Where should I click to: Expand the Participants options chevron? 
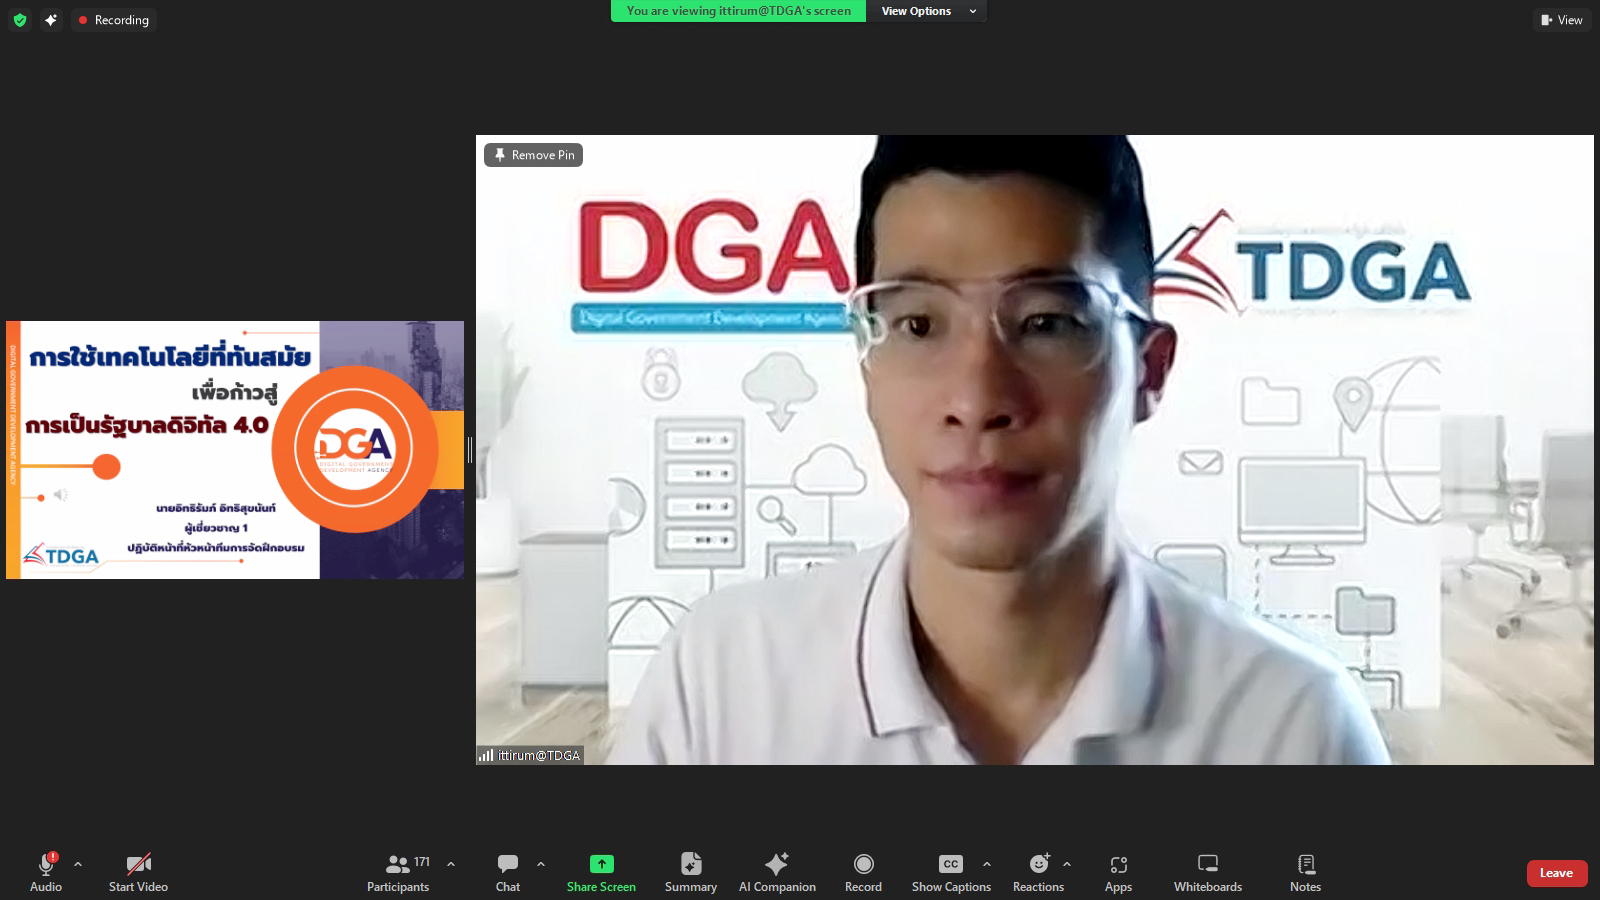click(x=451, y=864)
